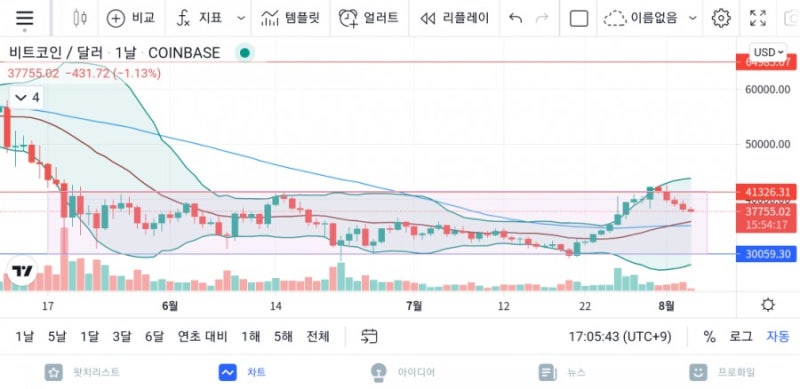This screenshot has height=389, width=800.
Task: Open chart settings gear
Action: point(720,18)
